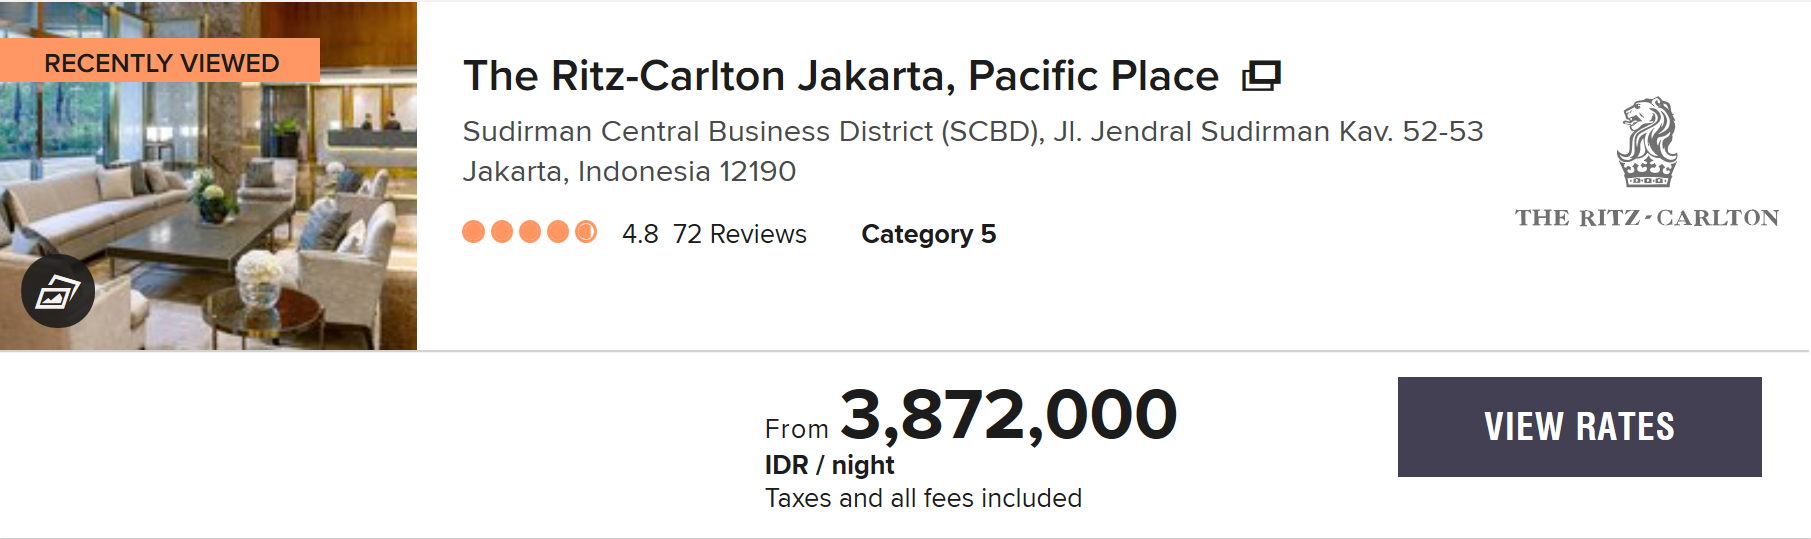Open the 72 Reviews link
Screen dimensions: 1811x539
coord(740,234)
